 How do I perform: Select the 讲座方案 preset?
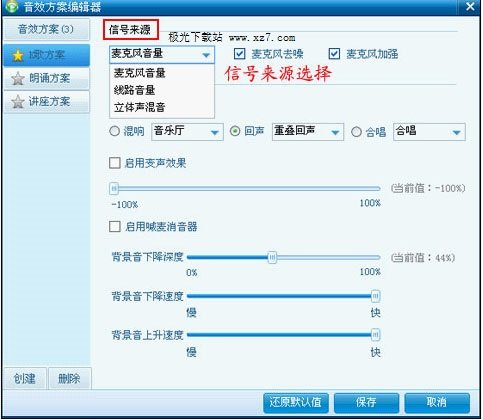coord(47,102)
